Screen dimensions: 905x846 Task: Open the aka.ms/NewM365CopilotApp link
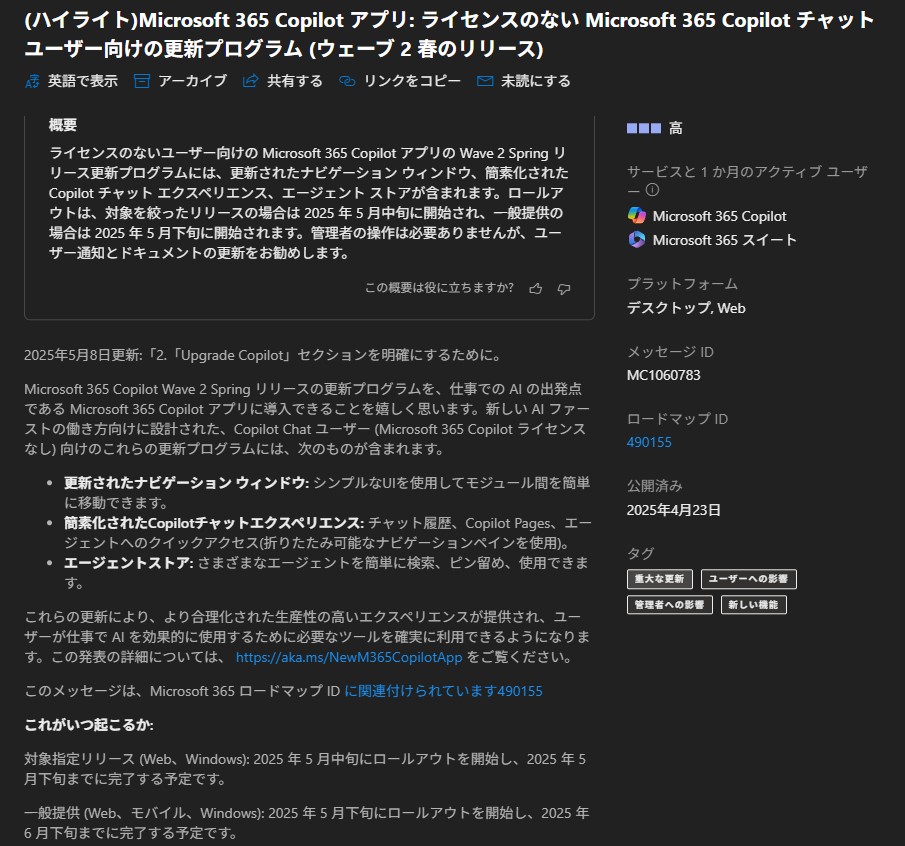[x=349, y=657]
